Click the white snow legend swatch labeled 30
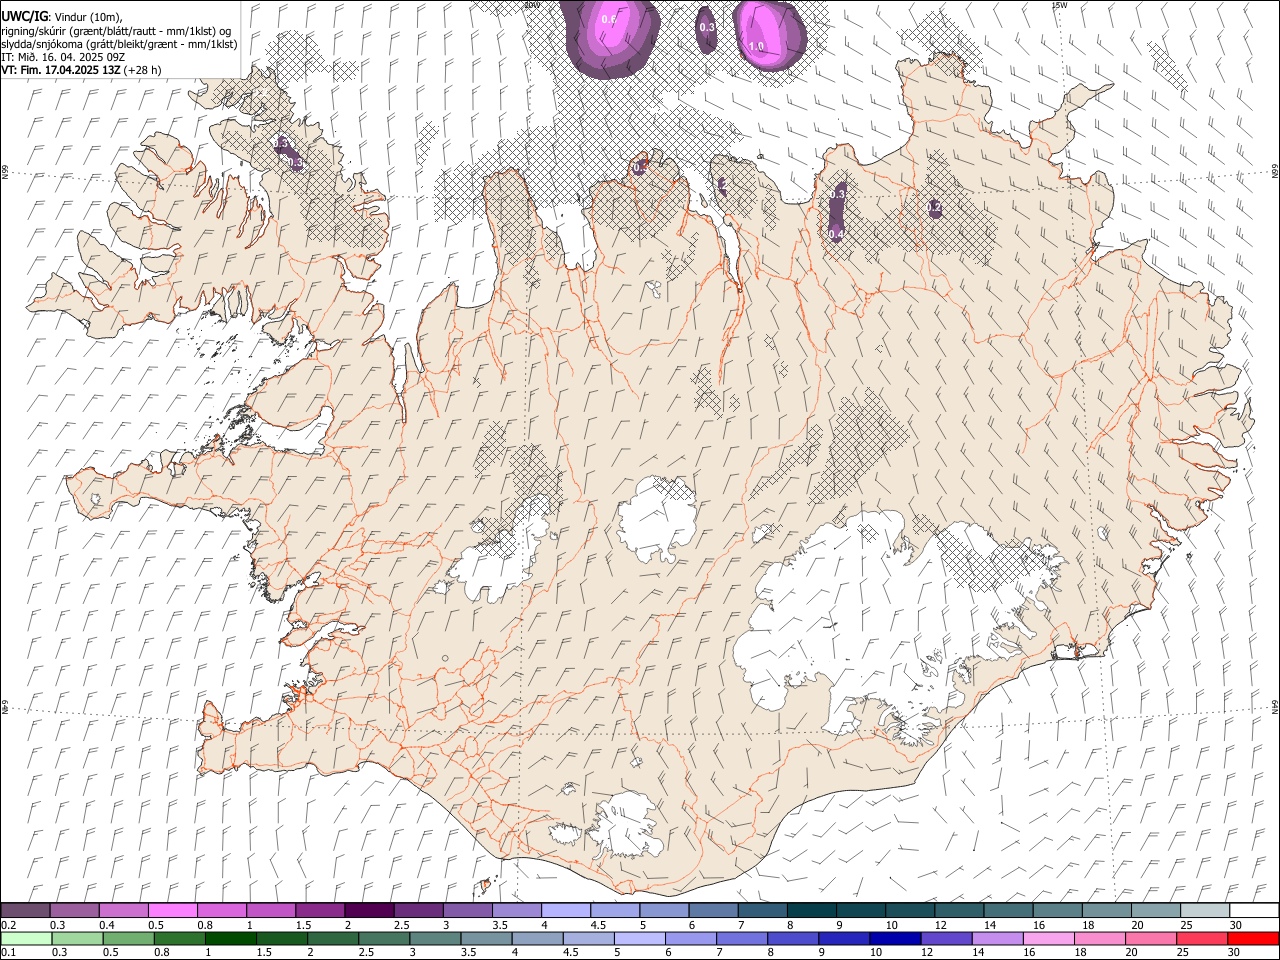This screenshot has height=960, width=1280. click(x=1254, y=910)
